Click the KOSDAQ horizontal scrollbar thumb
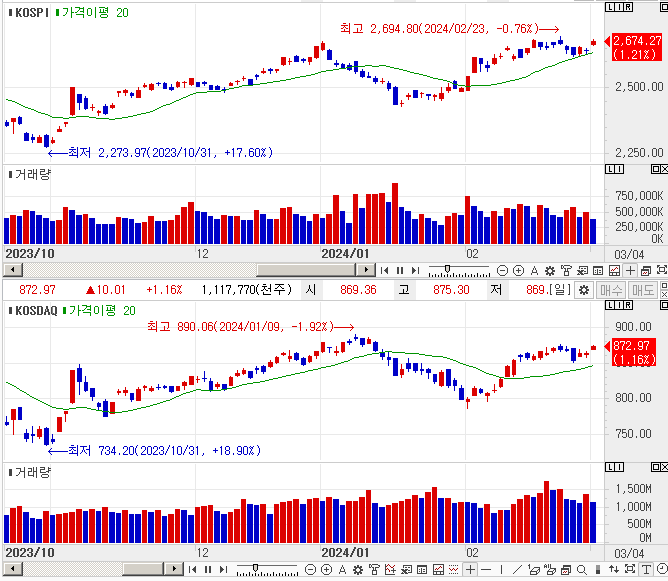Screen dimensions: 668x581 click(143, 569)
